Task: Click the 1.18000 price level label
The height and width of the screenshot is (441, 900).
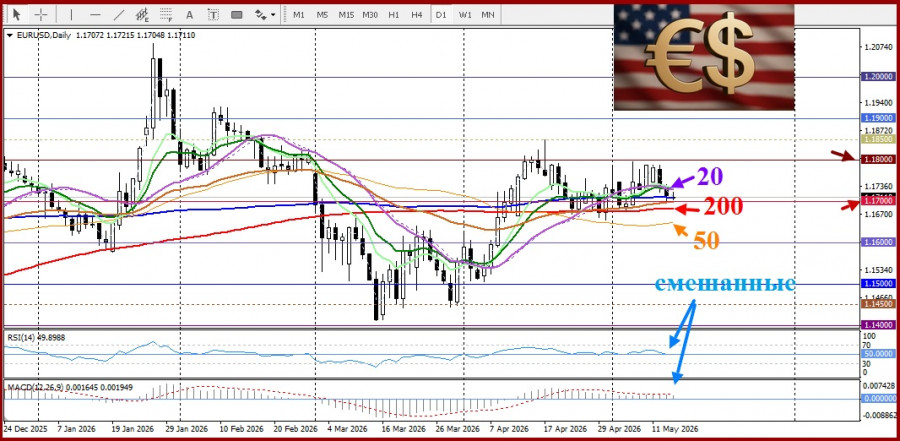Action: click(878, 159)
